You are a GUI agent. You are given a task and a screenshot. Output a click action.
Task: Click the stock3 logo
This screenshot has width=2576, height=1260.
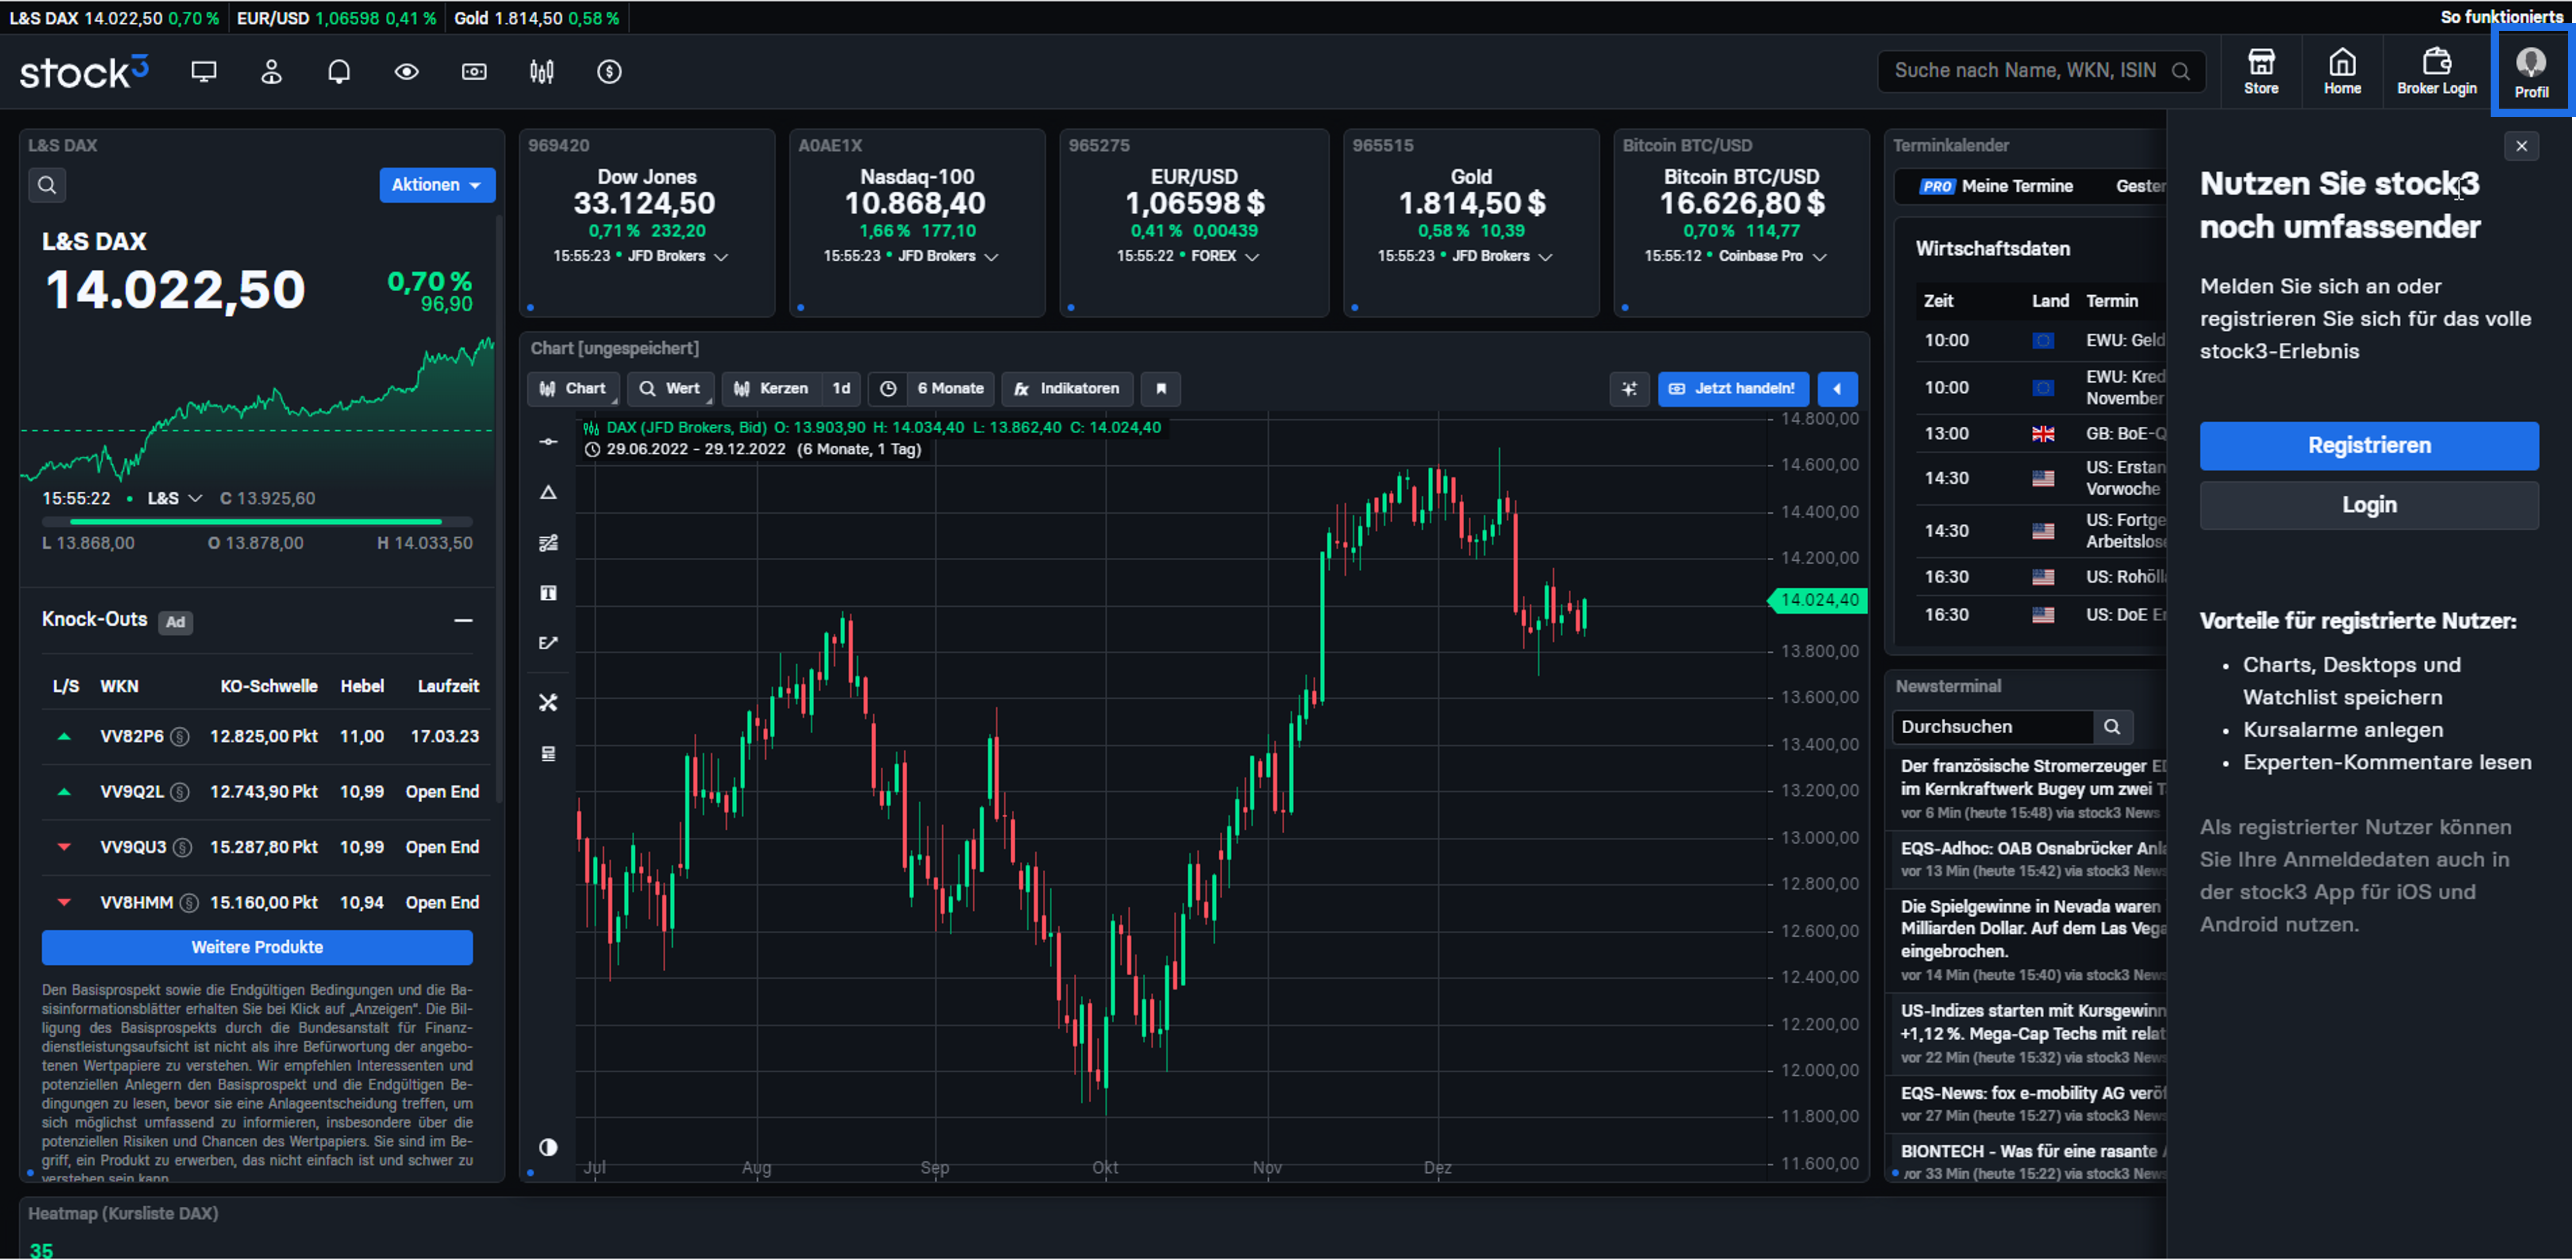(x=85, y=72)
